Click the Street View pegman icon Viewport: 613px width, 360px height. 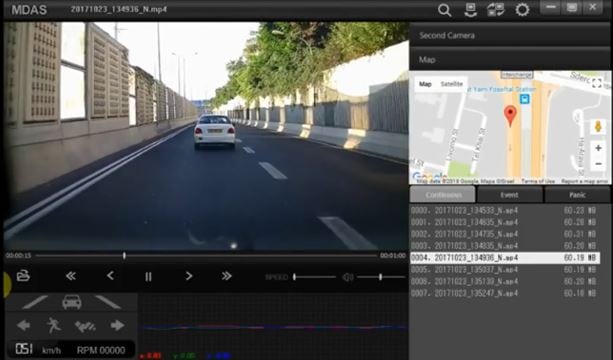click(598, 127)
